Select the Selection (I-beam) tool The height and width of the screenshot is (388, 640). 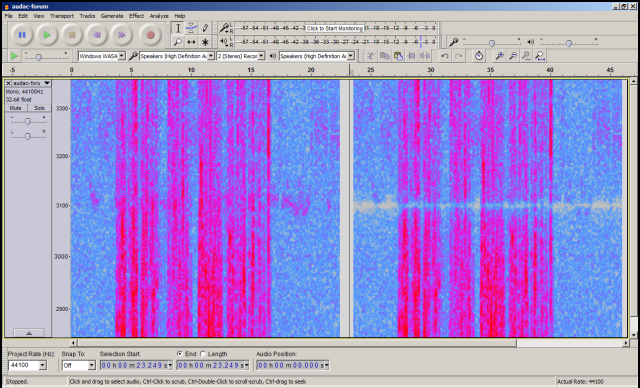[x=178, y=28]
